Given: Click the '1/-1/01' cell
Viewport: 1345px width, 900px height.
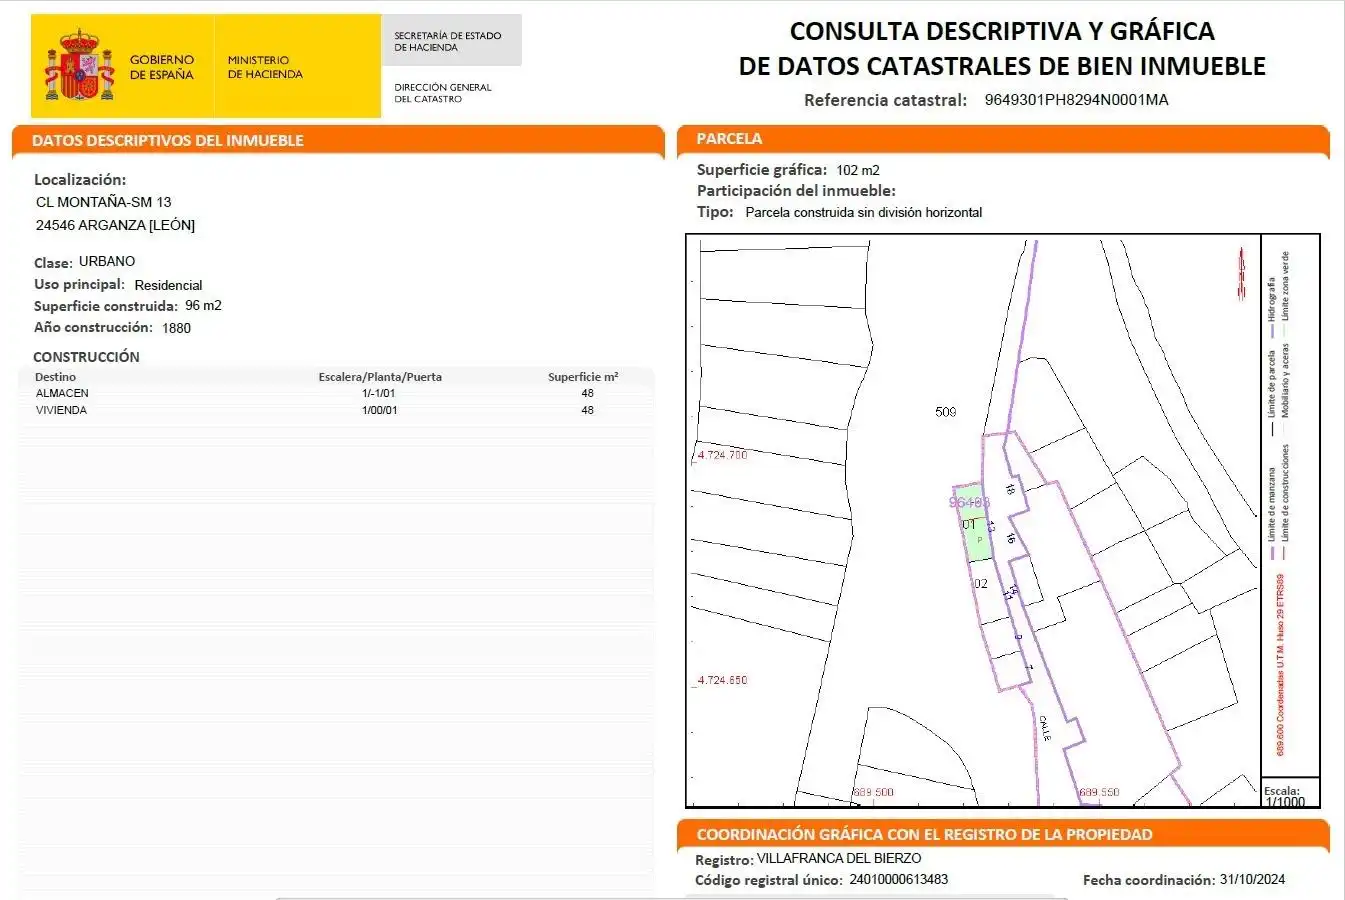Looking at the screenshot, I should pyautogui.click(x=379, y=393).
